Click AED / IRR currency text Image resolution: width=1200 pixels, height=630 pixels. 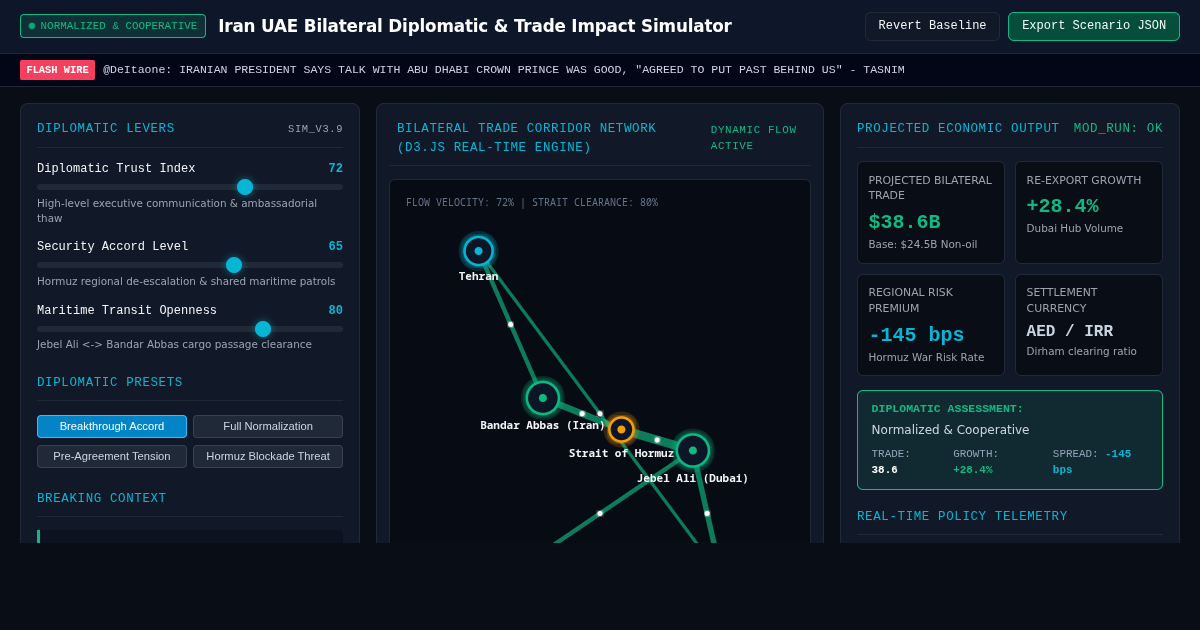click(x=1069, y=331)
